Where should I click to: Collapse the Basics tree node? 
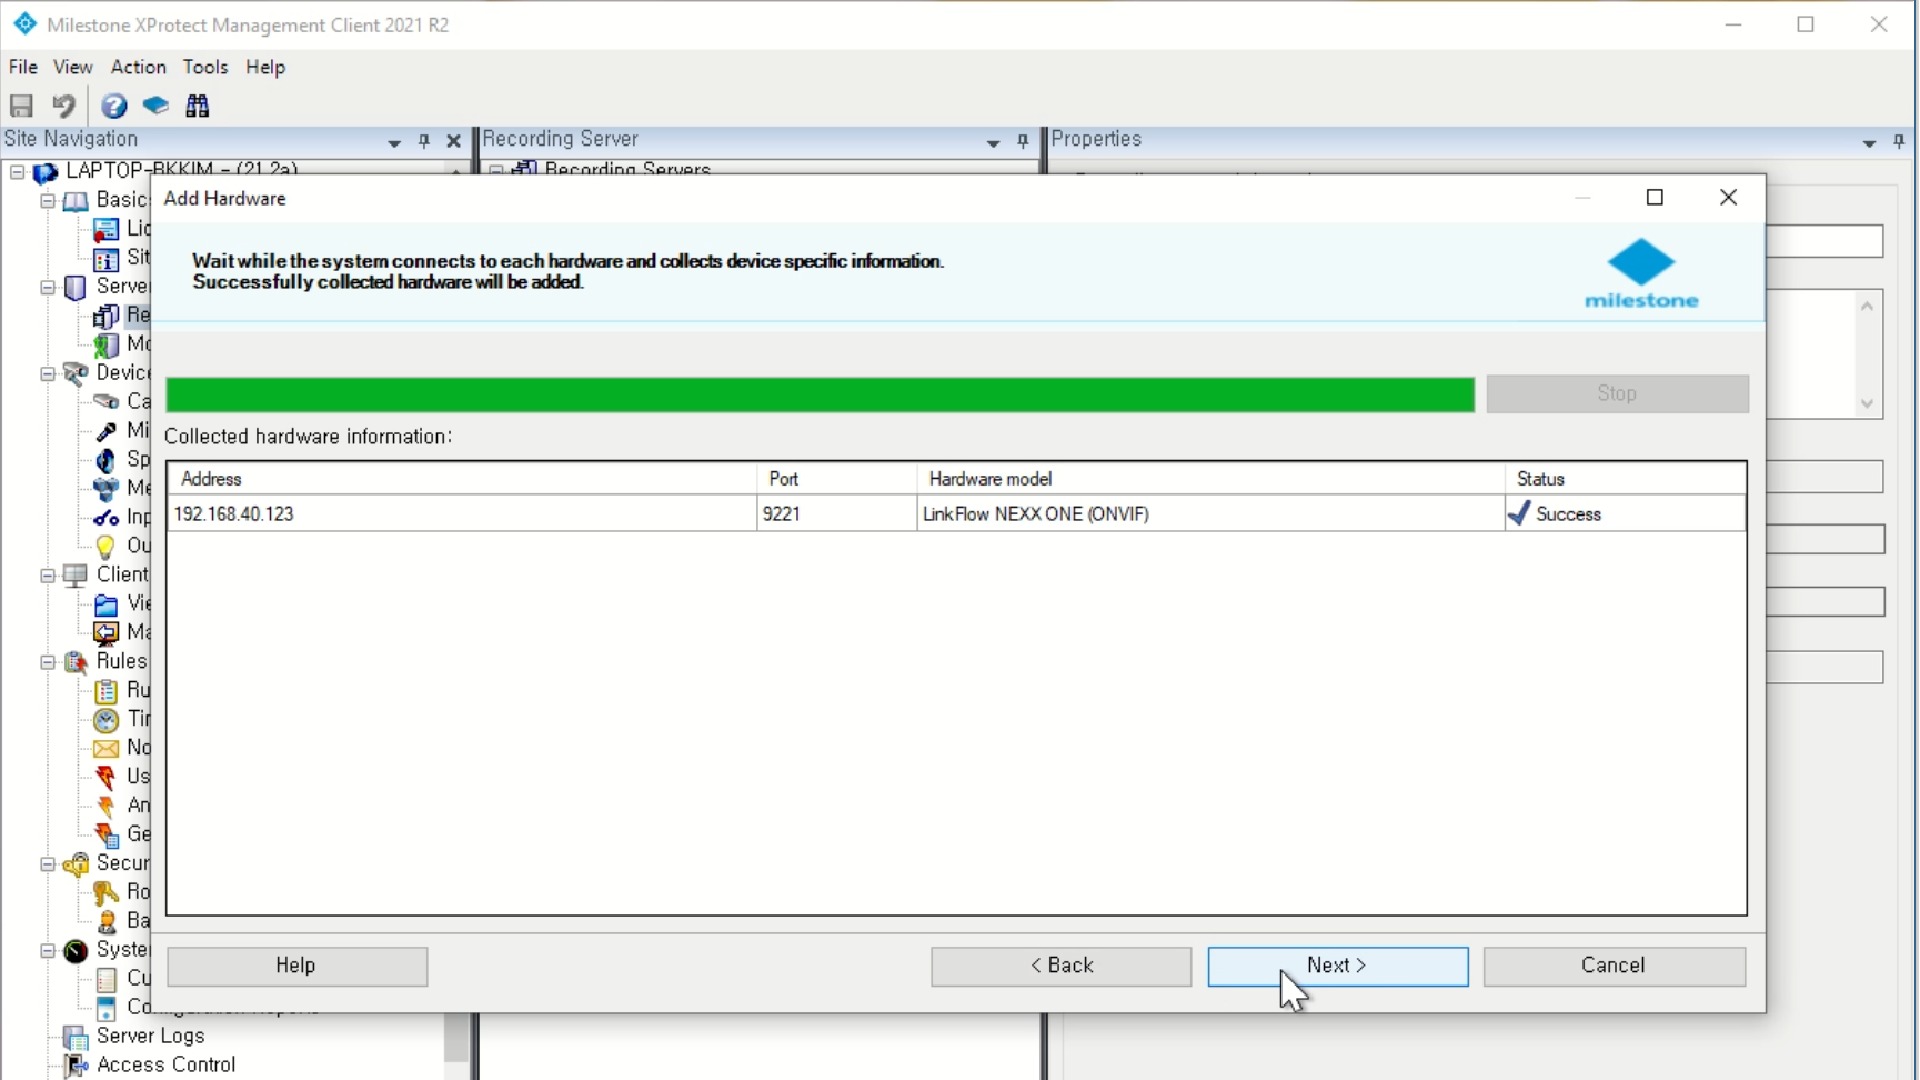[x=47, y=201]
